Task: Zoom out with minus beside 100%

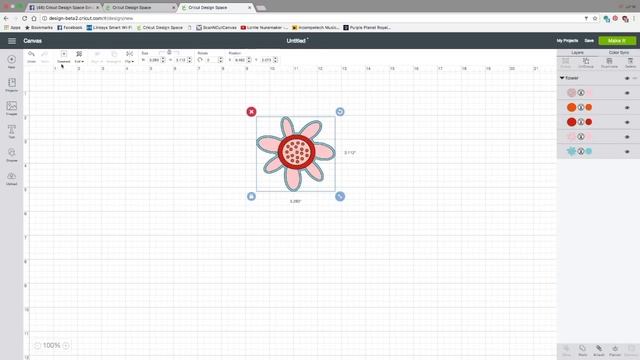Action: tap(37, 346)
